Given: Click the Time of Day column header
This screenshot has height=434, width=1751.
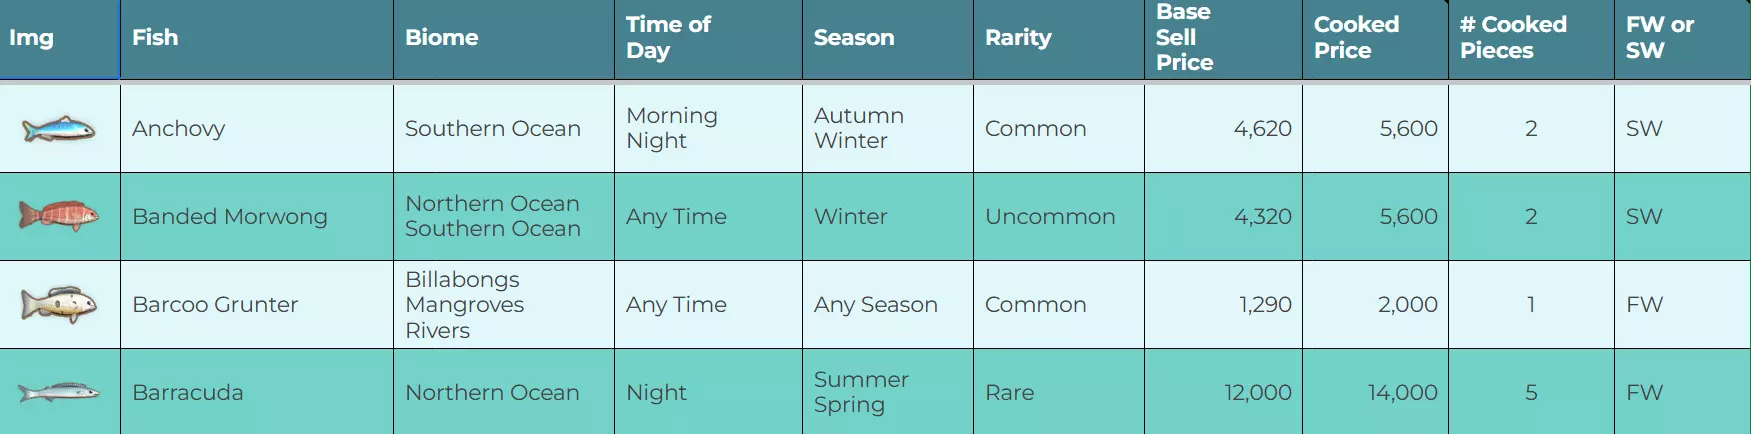Looking at the screenshot, I should 668,38.
